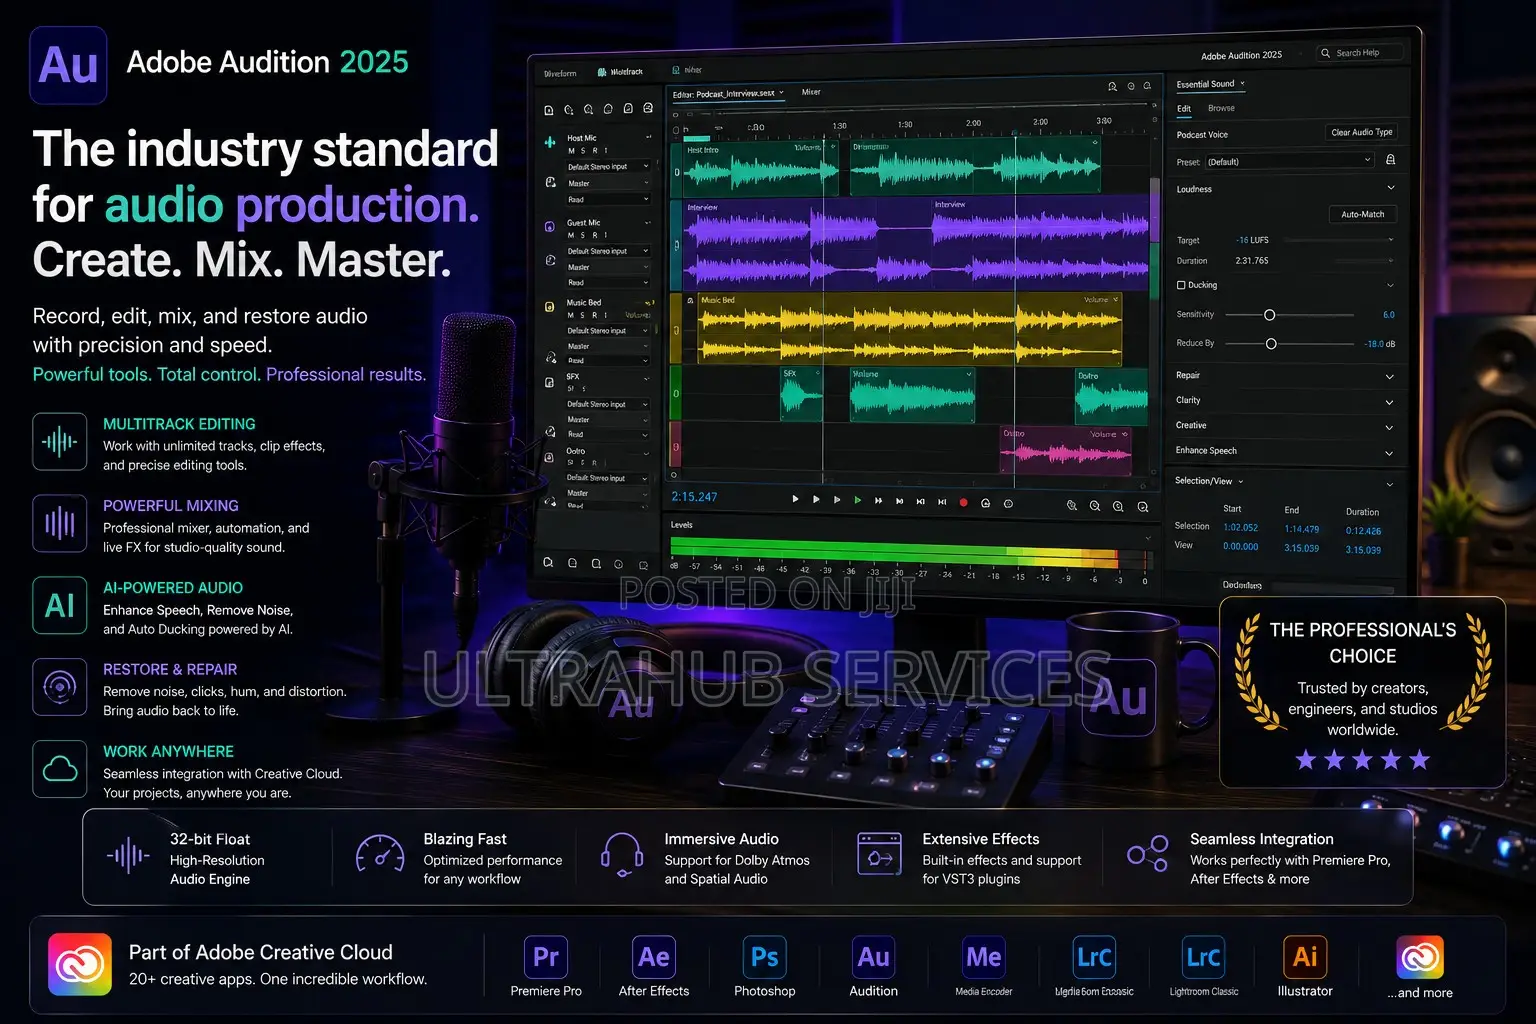Switch to the Waveform view tab

[x=560, y=73]
